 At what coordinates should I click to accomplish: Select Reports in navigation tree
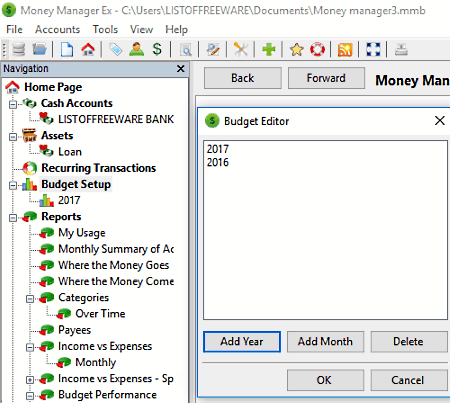(x=61, y=217)
